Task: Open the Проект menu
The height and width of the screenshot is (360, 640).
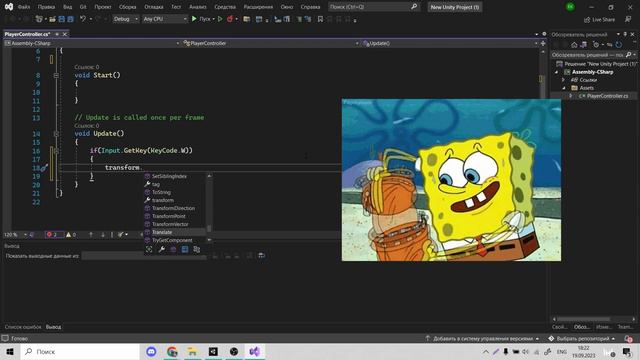Action: pyautogui.click(x=102, y=7)
